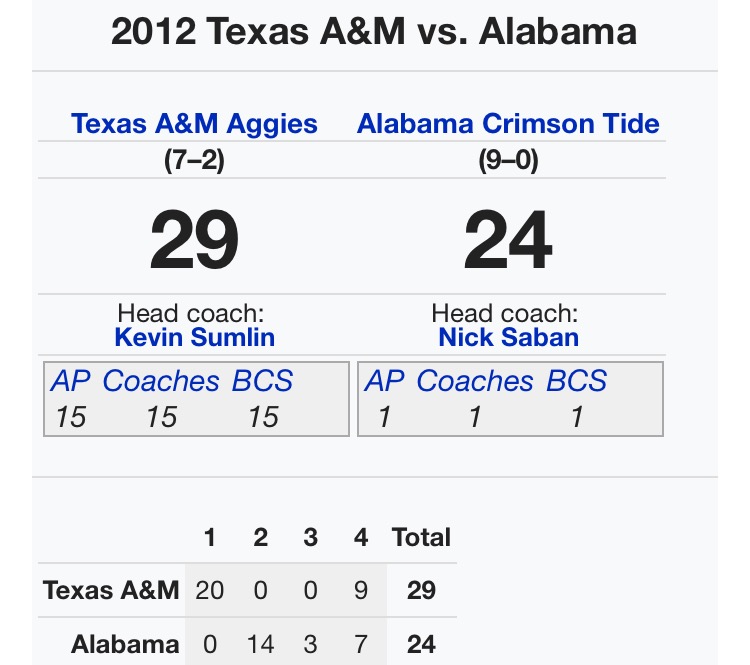This screenshot has width=750, height=665.
Task: Click the Texas A&M (7–2) record text
Action: click(194, 160)
